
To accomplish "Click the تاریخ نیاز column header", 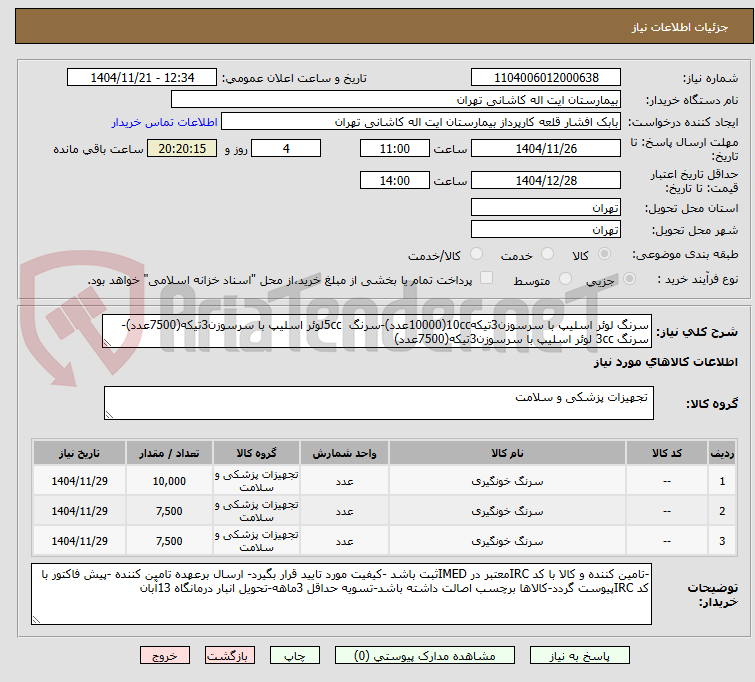I will pos(79,453).
